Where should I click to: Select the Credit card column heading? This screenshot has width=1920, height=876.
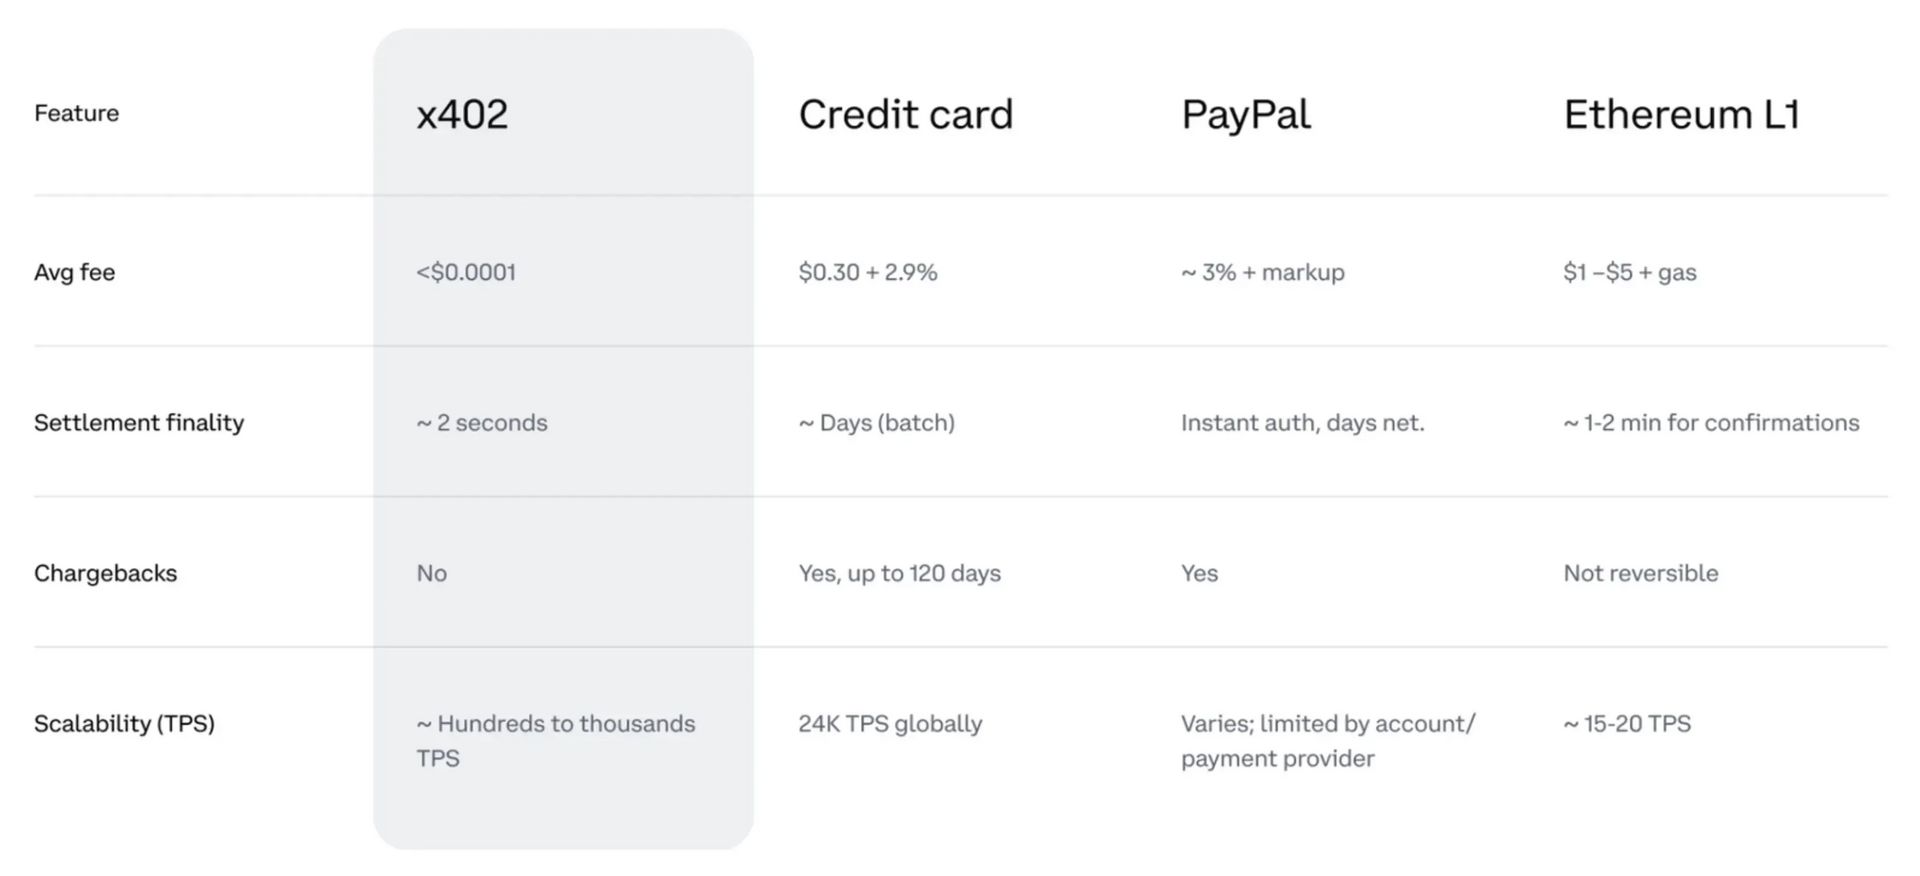pos(905,114)
